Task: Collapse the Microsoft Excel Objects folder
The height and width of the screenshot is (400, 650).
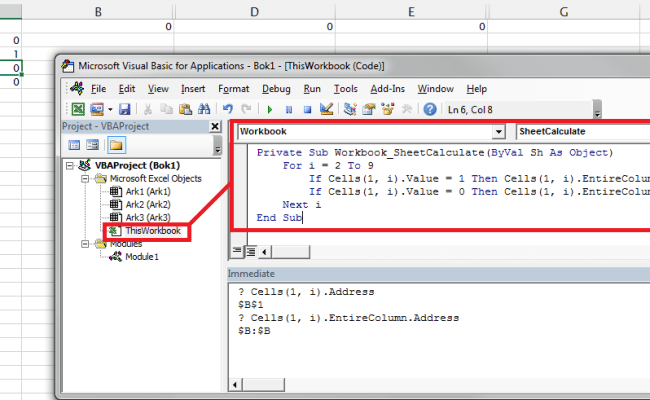Action: click(85, 179)
